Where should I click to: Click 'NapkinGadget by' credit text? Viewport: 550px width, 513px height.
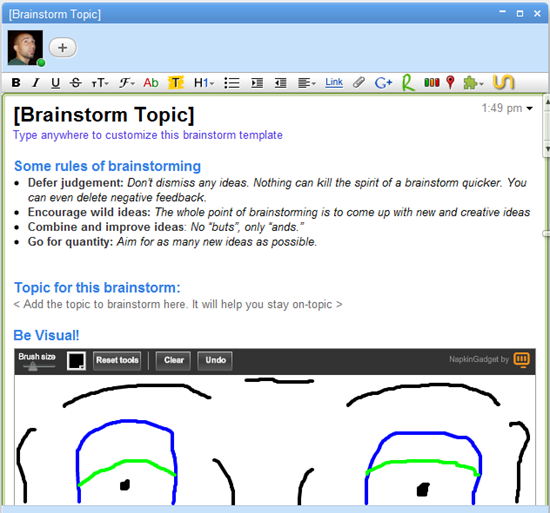tap(479, 359)
